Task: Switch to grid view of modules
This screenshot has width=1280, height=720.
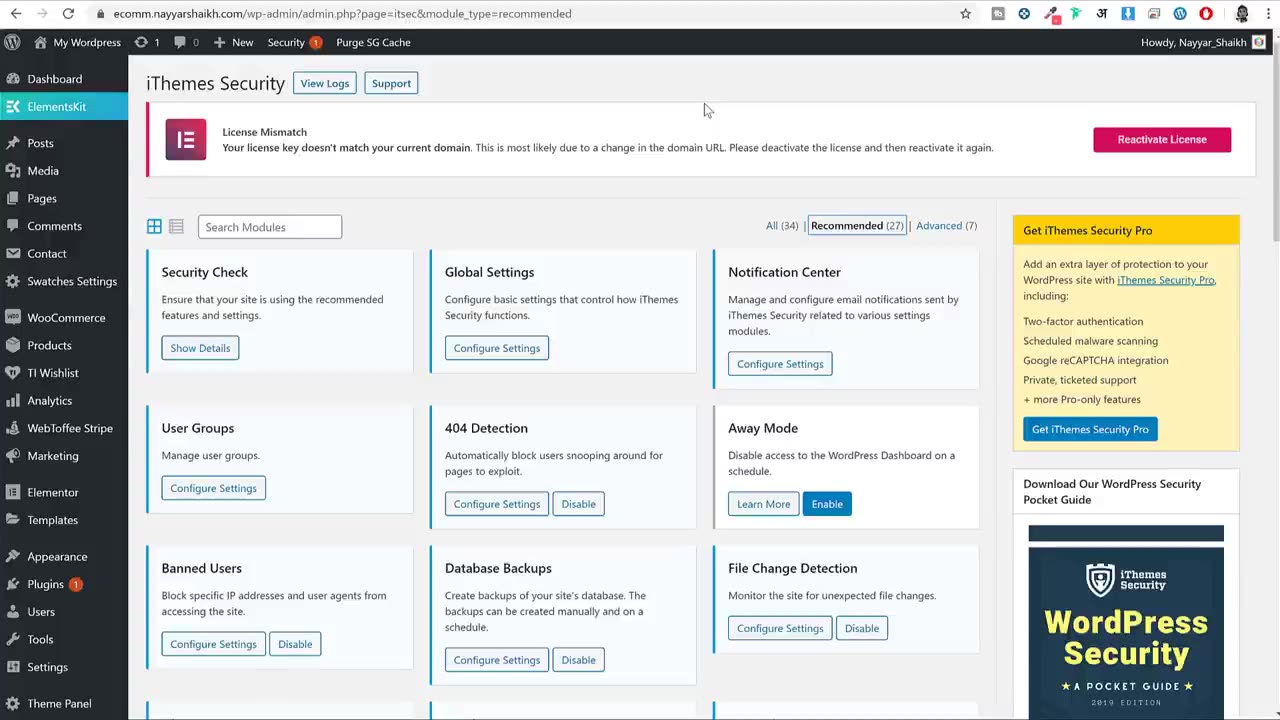Action: point(154,227)
